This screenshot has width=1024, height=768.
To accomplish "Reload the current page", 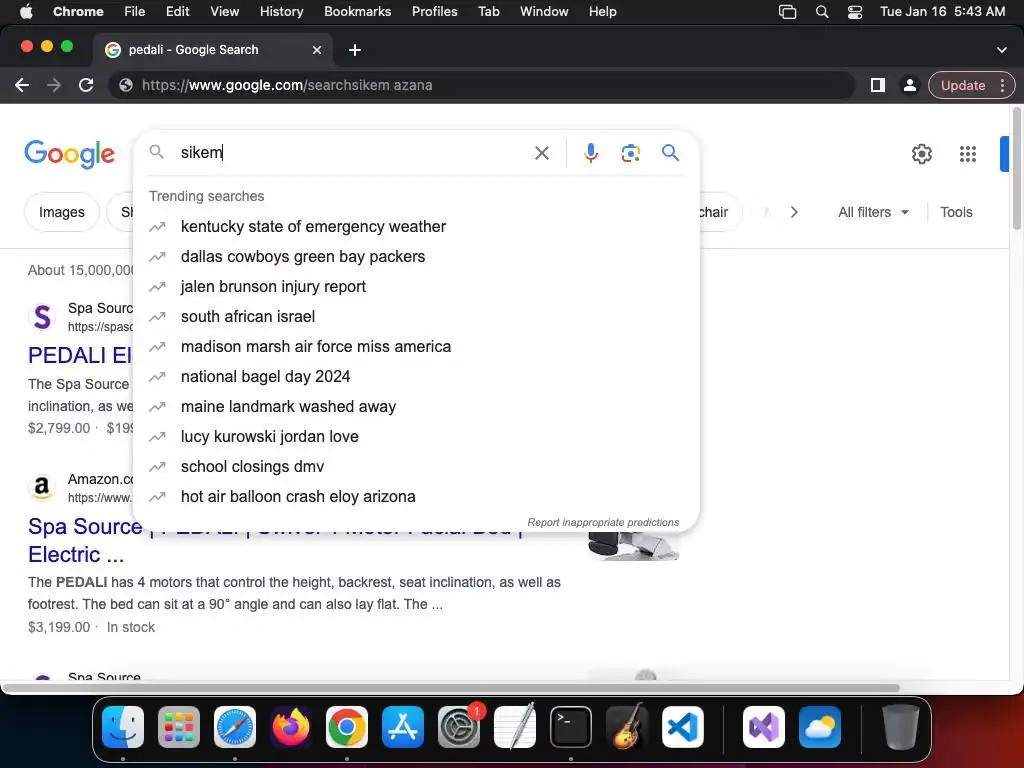I will click(x=86, y=85).
